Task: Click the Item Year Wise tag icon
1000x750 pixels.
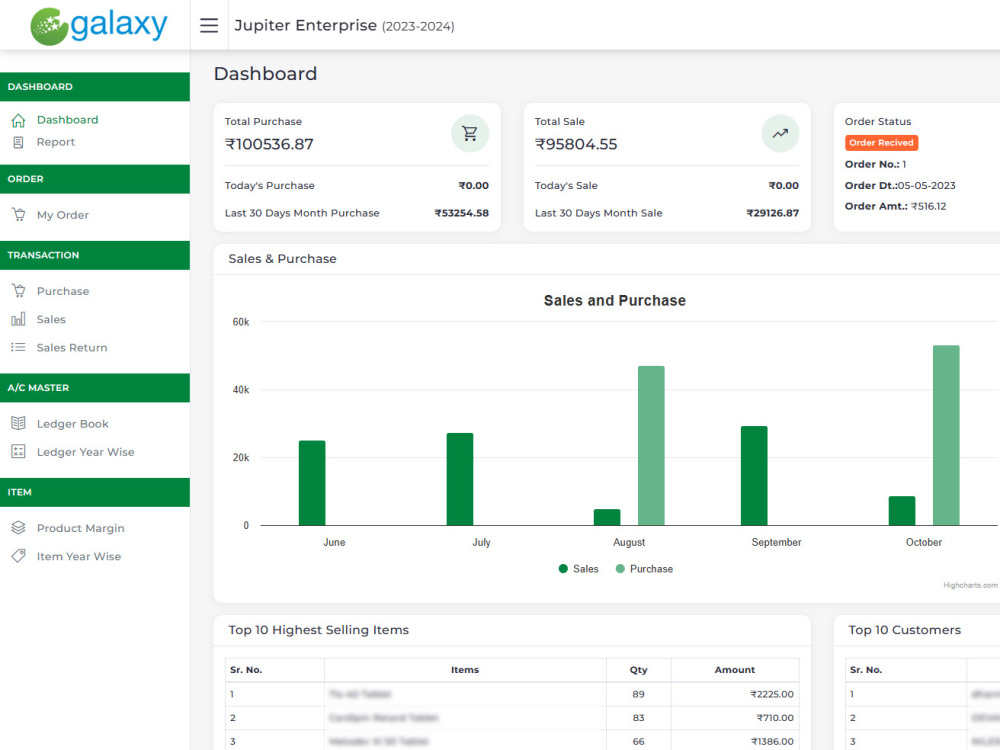Action: click(x=18, y=556)
